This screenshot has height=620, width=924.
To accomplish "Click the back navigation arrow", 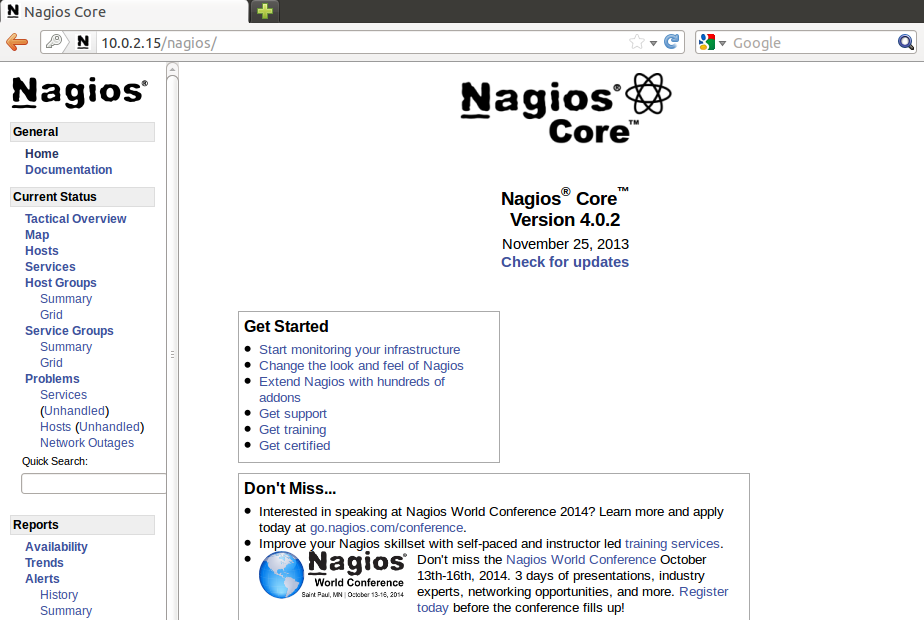I will click(x=16, y=42).
